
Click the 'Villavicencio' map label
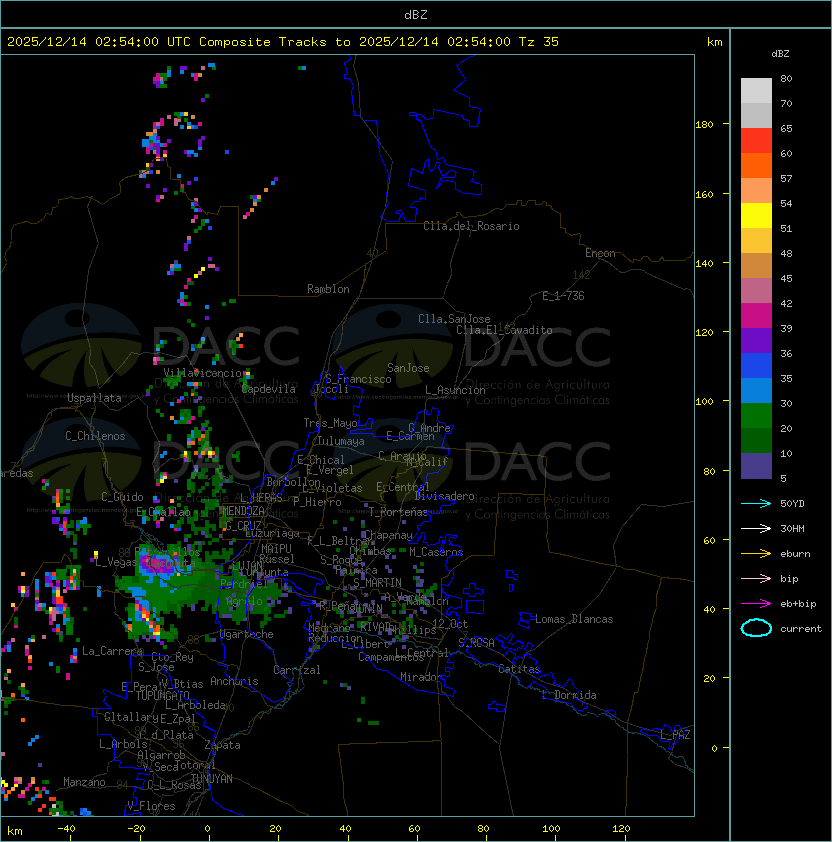point(202,373)
